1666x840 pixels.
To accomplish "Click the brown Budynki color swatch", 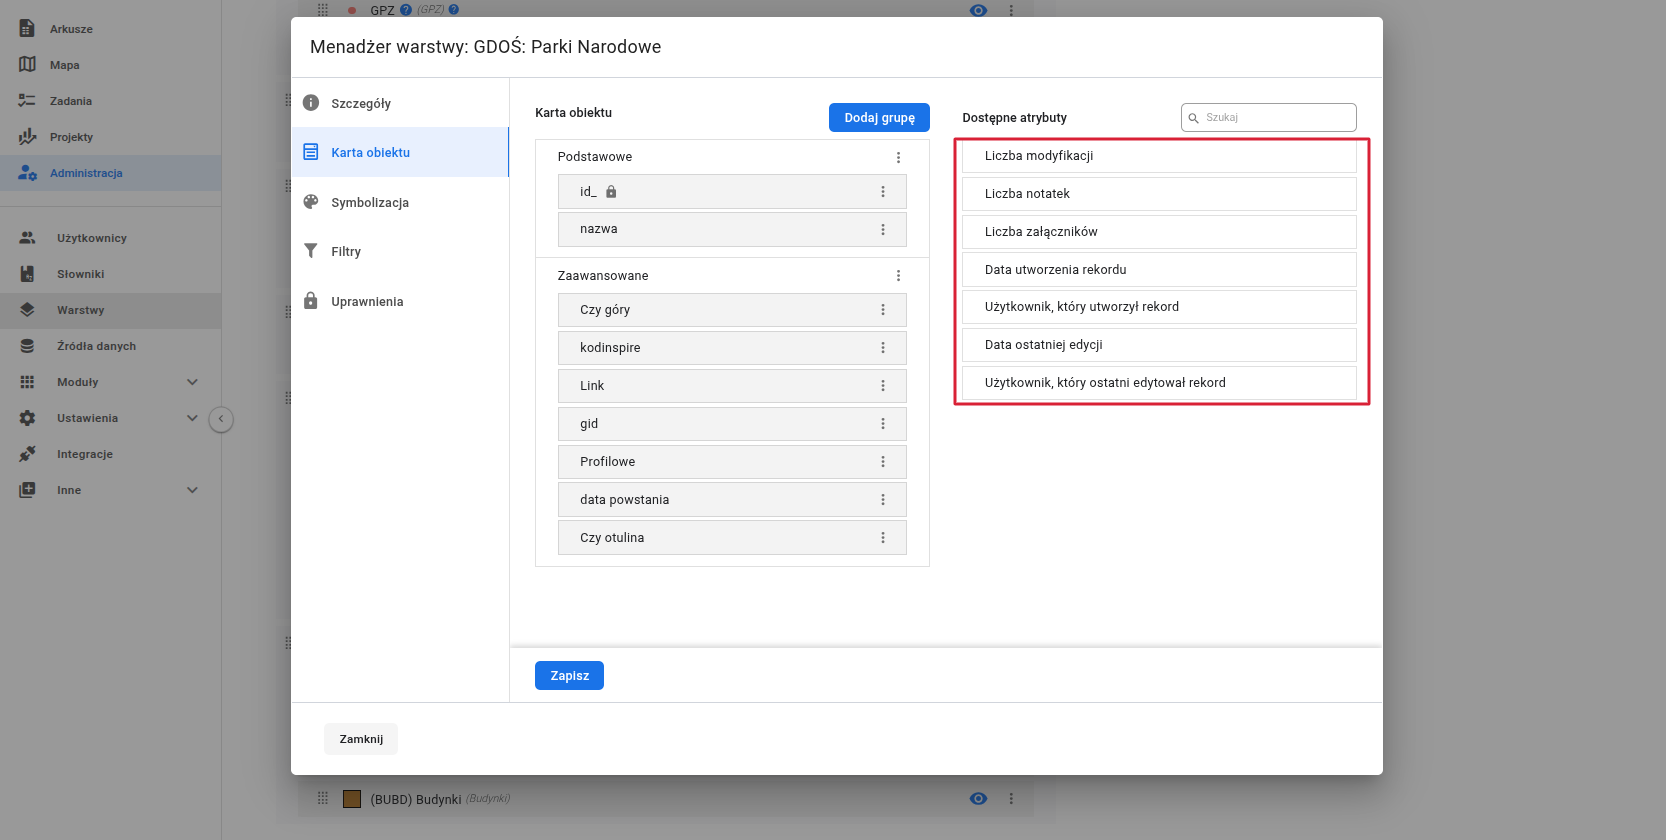I will coord(352,799).
